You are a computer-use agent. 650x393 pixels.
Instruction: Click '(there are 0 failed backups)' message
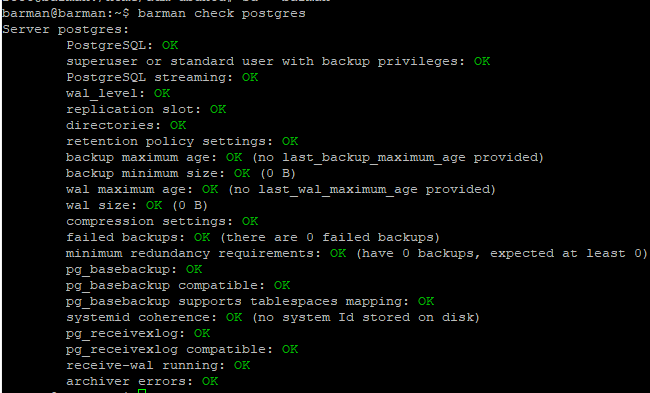(330, 238)
